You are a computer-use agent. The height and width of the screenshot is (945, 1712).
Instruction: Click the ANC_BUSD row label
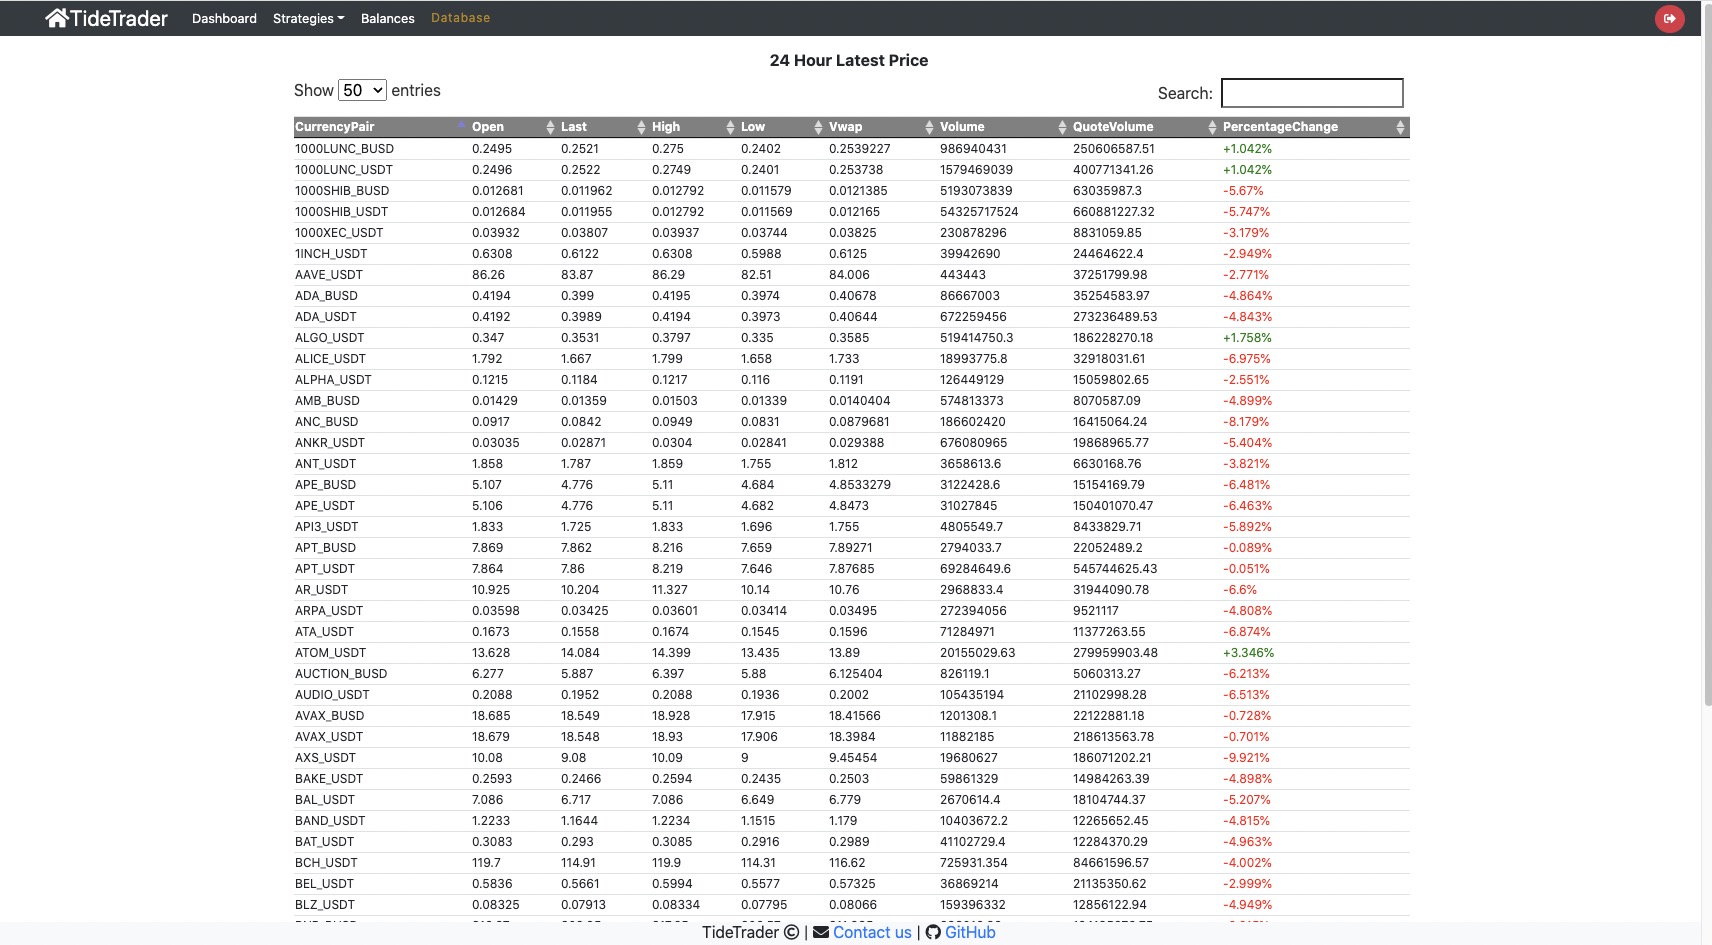(x=326, y=422)
